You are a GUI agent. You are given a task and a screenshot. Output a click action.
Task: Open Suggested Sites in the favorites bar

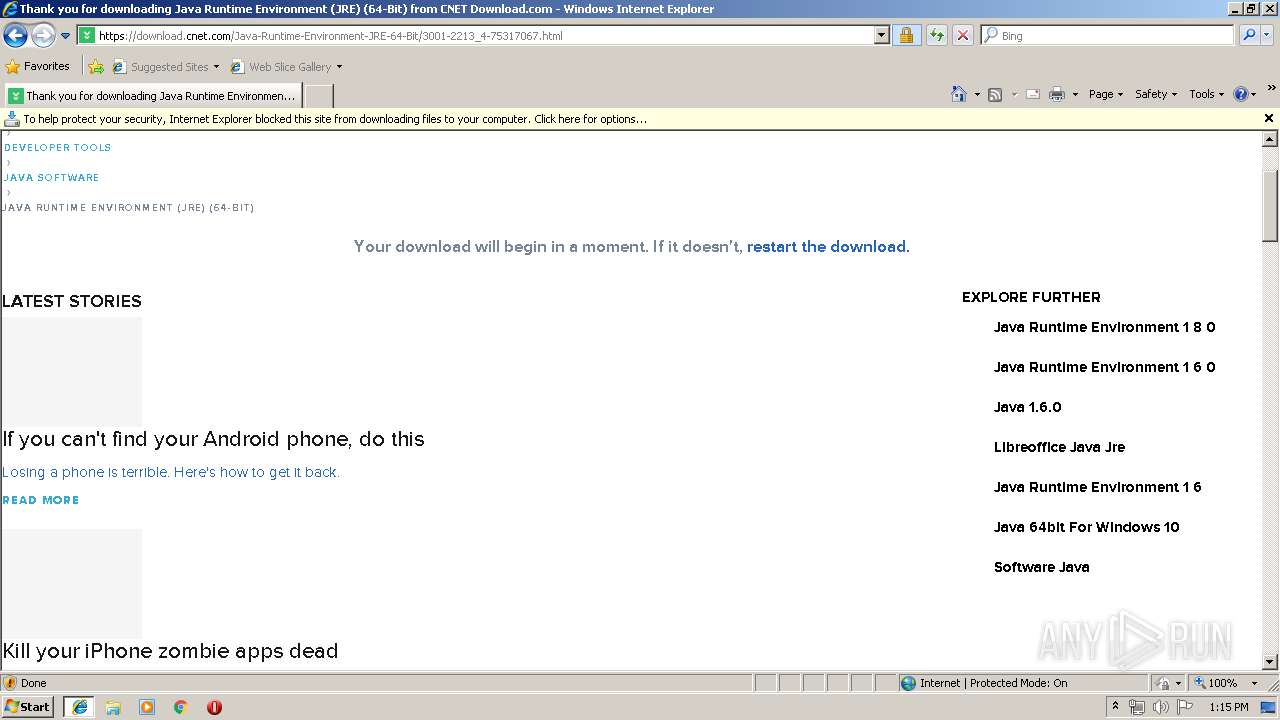pyautogui.click(x=165, y=67)
